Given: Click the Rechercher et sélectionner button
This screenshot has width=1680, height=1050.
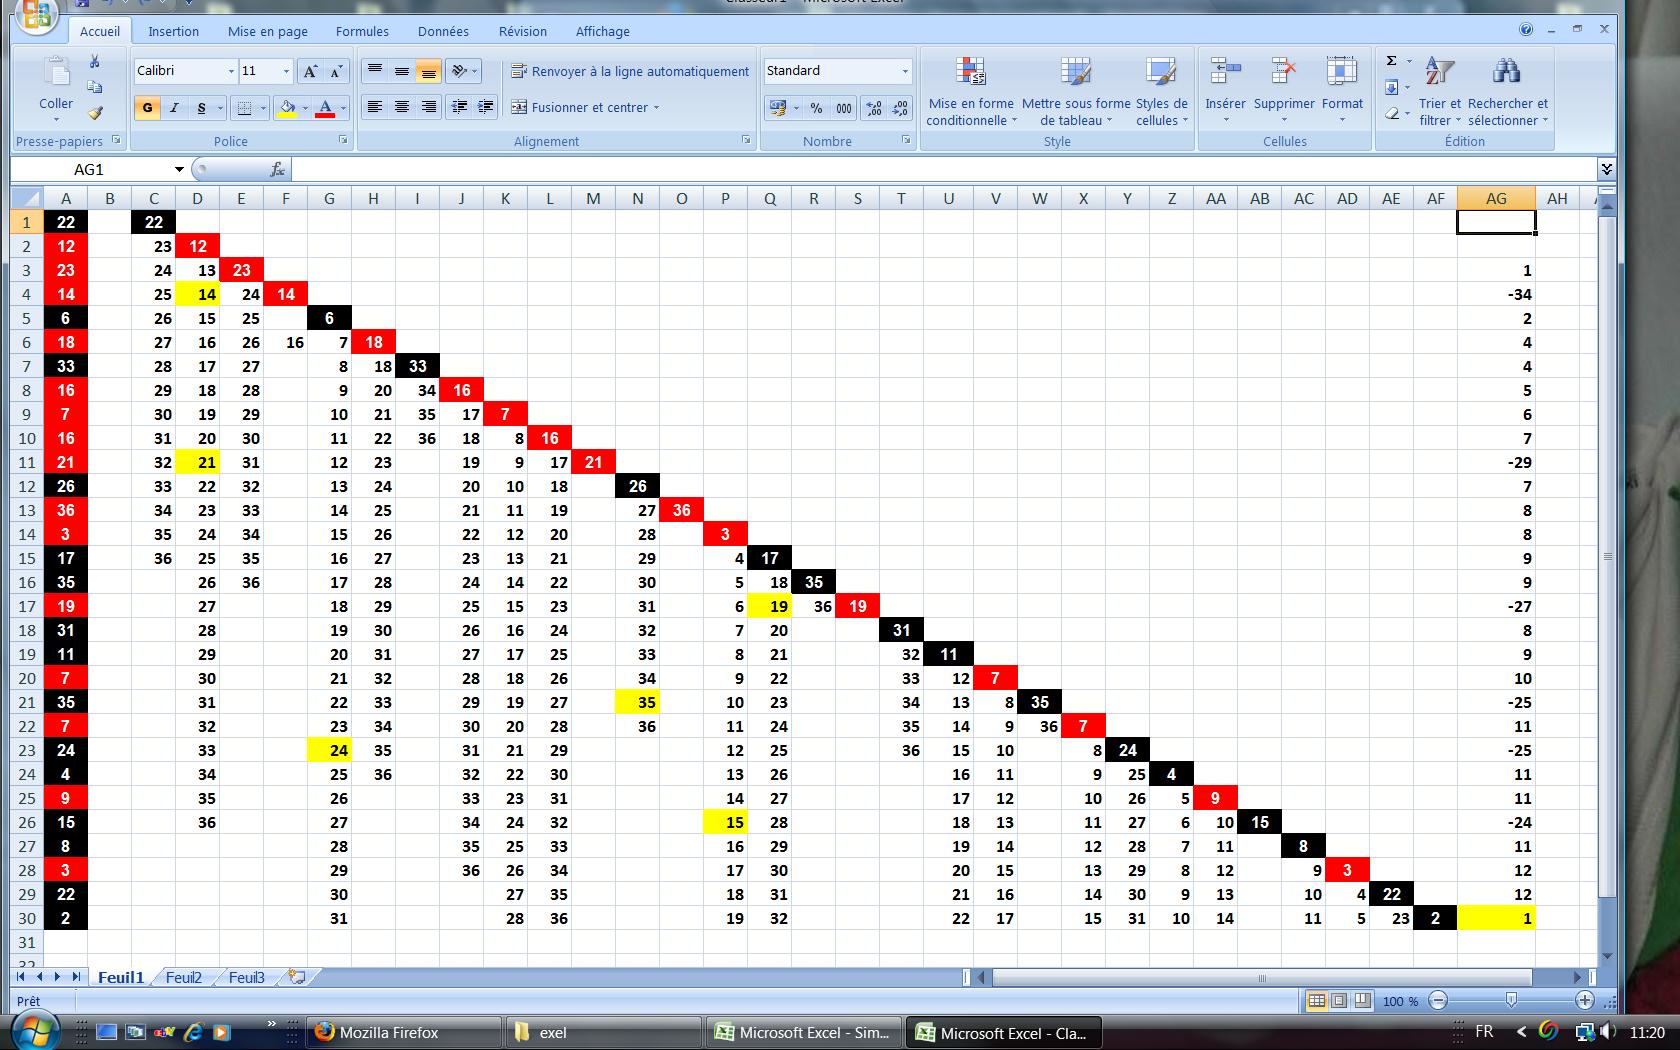Looking at the screenshot, I should click(x=1507, y=92).
